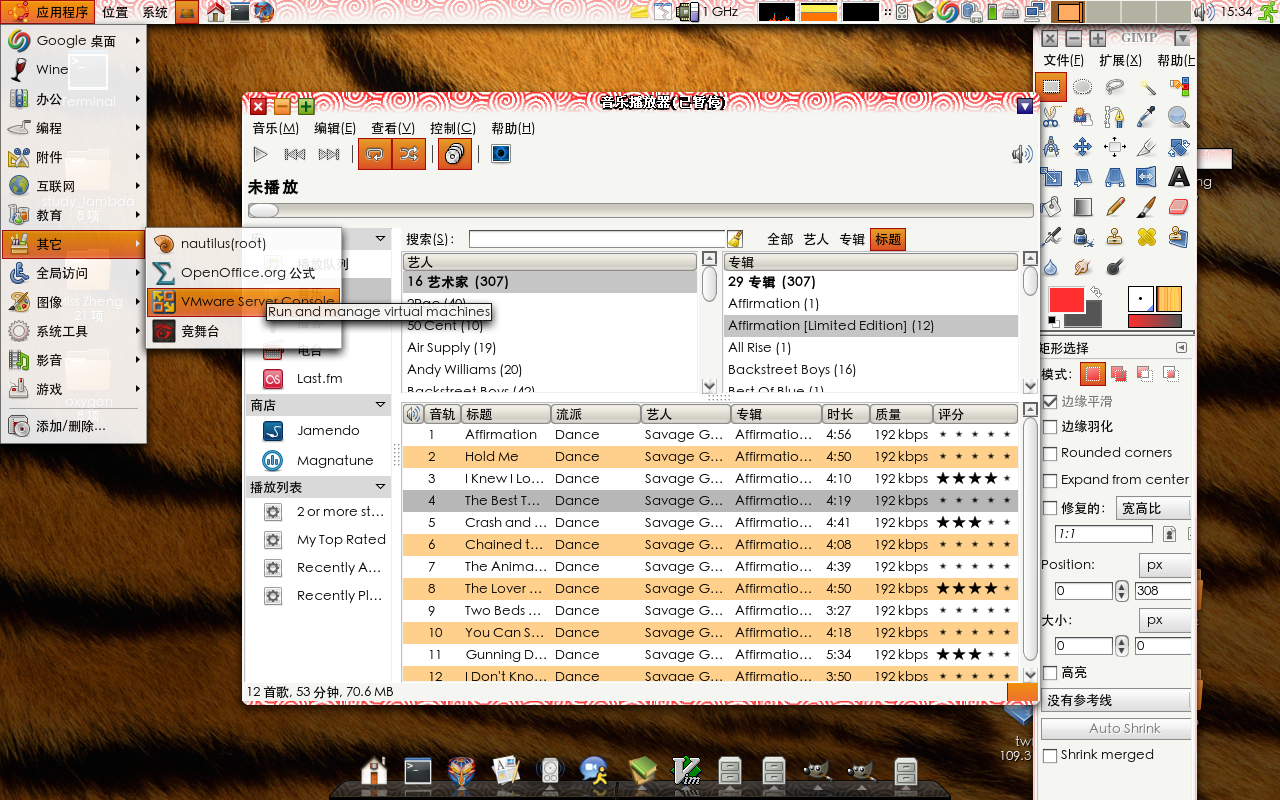The height and width of the screenshot is (800, 1280).
Task: Open the 查看(V) menu
Action: (x=393, y=128)
